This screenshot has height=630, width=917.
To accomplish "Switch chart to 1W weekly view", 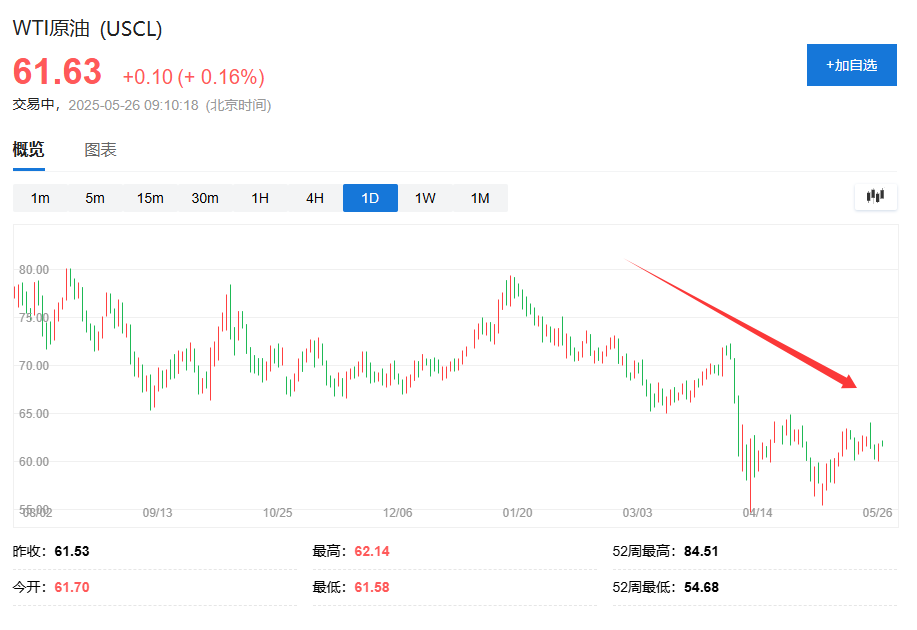I will (425, 198).
